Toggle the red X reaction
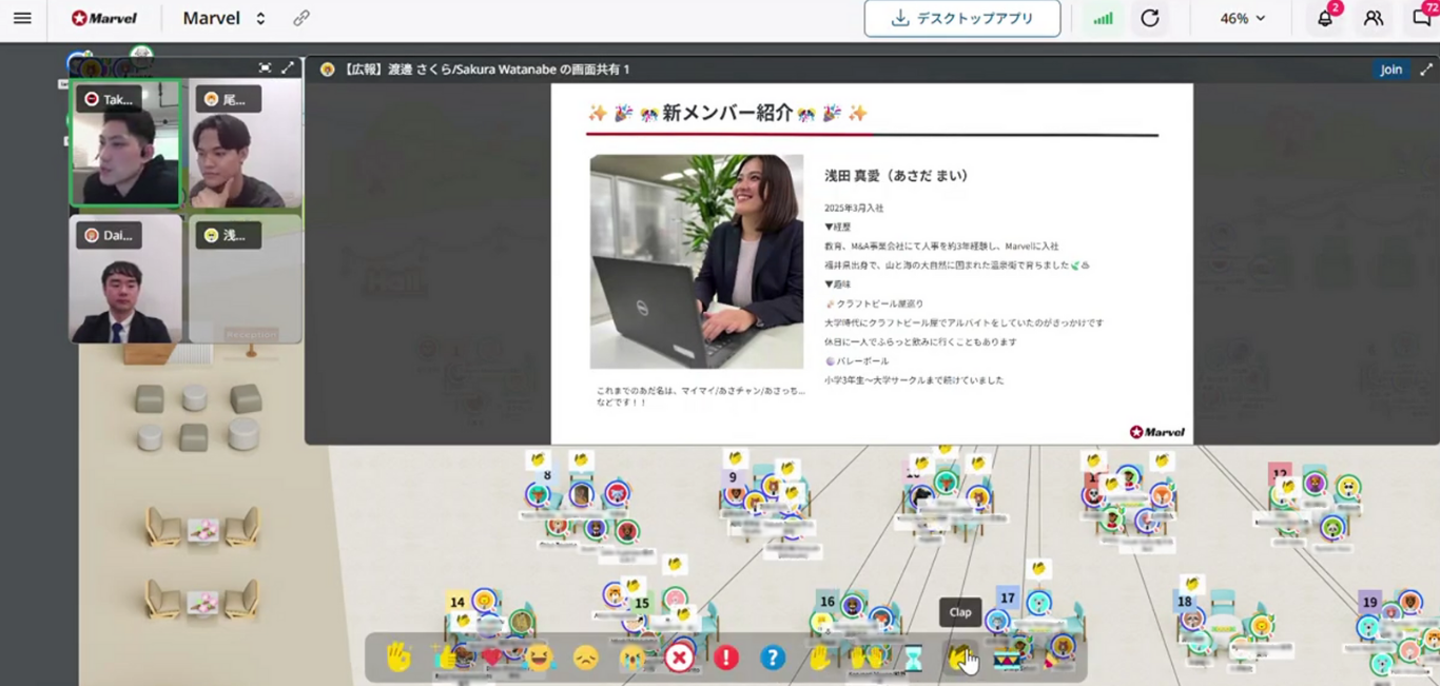The image size is (1440, 686). [679, 657]
